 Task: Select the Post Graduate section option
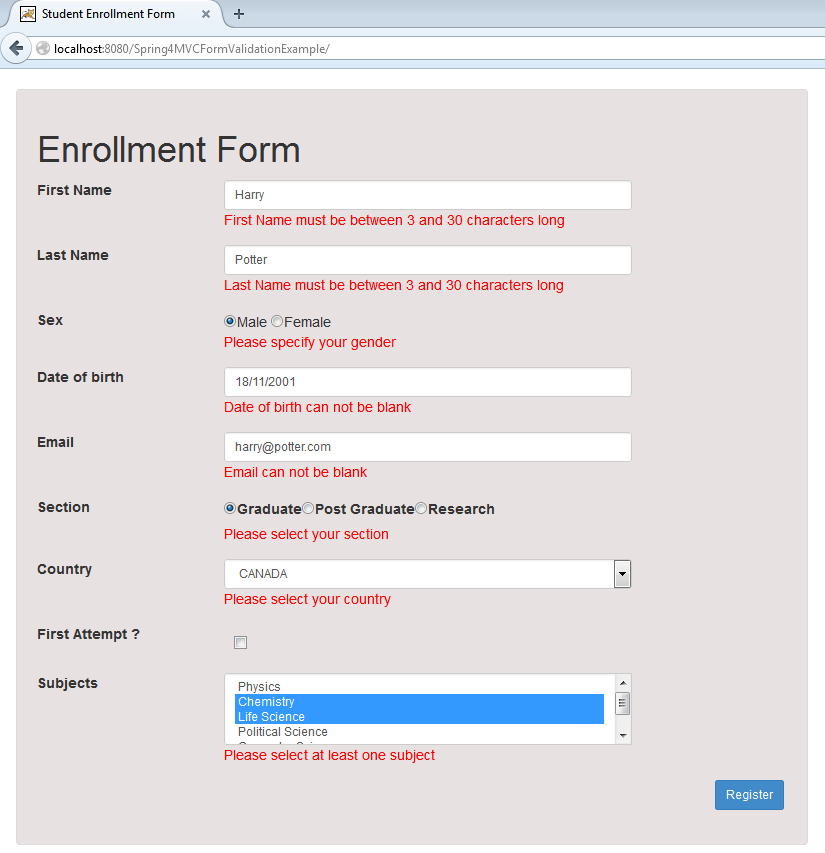[x=308, y=509]
